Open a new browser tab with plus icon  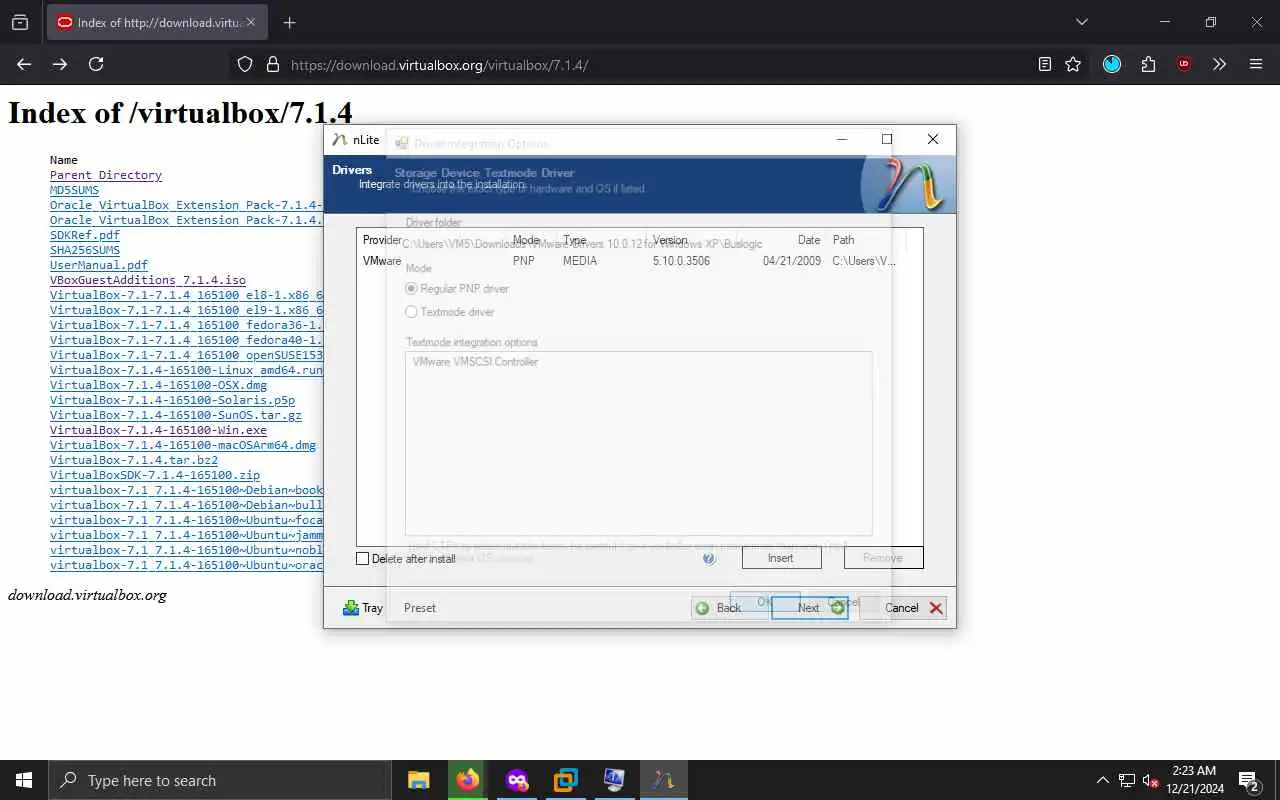click(289, 22)
